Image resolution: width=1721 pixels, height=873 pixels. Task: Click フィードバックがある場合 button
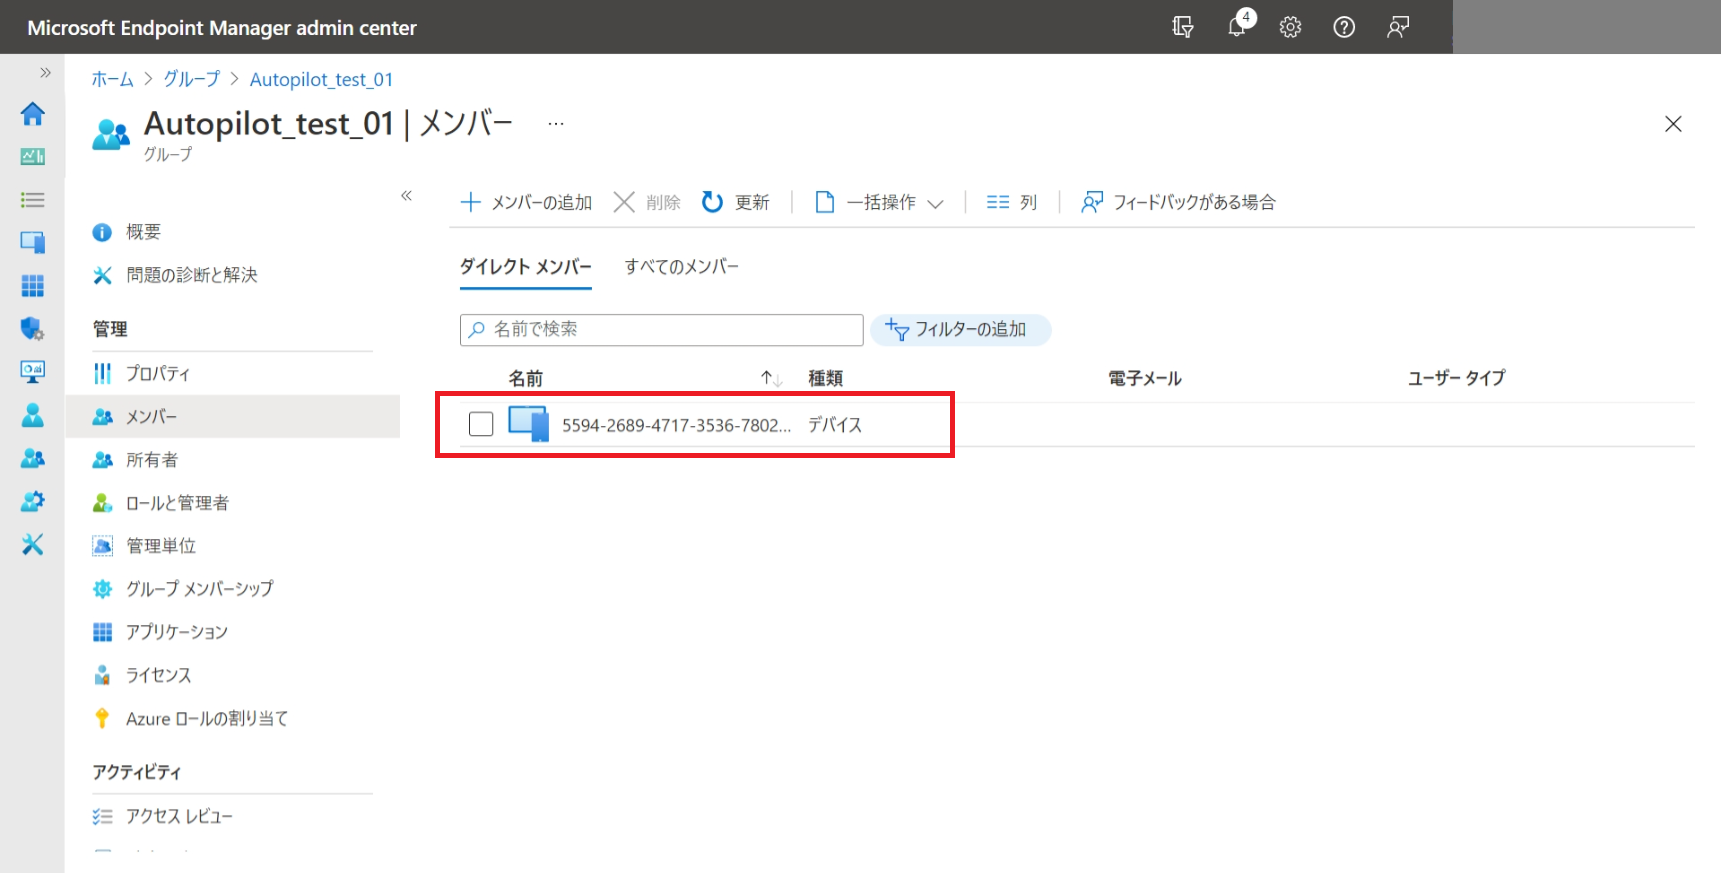(x=1178, y=202)
